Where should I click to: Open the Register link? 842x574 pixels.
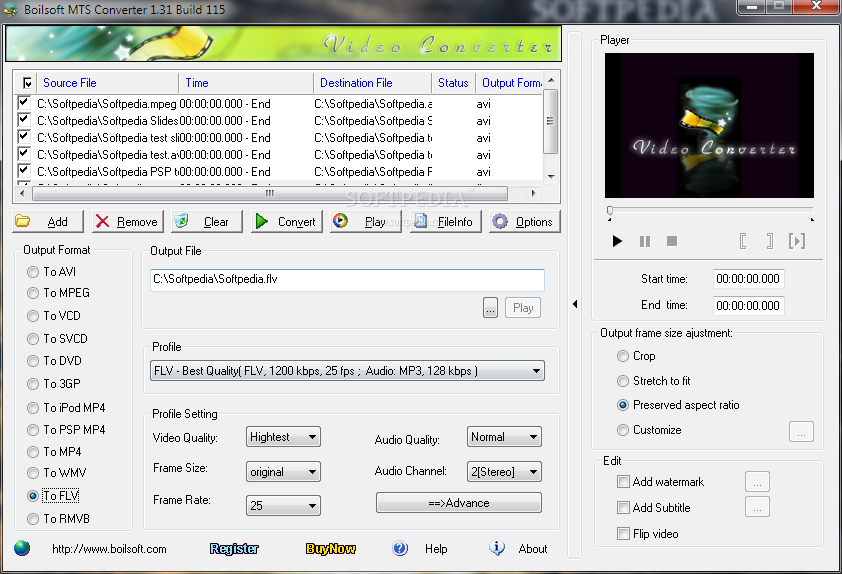(x=234, y=548)
